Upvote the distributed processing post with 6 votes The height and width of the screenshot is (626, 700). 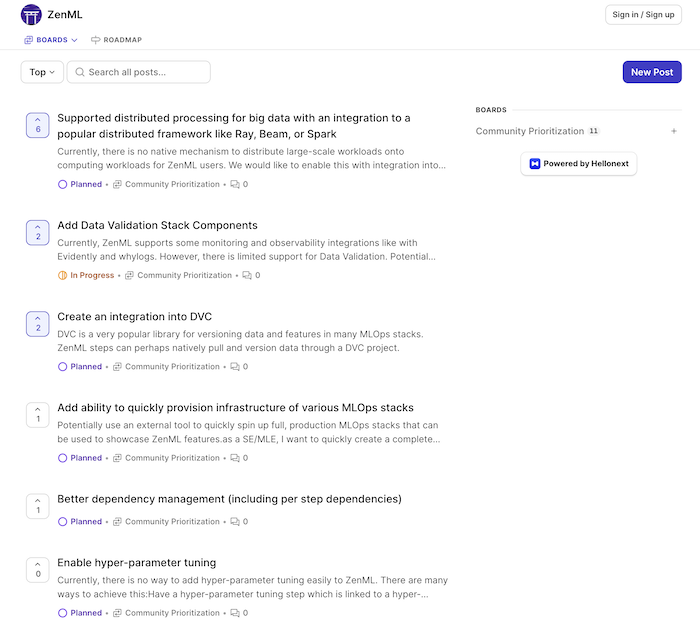pos(38,125)
